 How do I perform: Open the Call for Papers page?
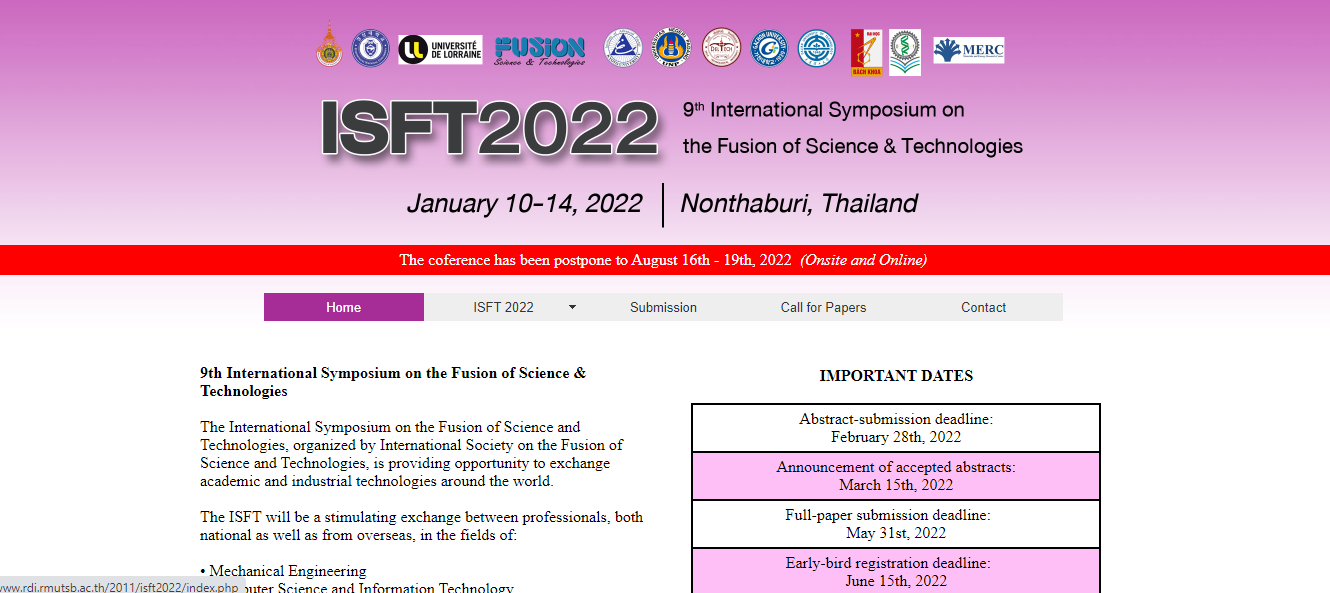coord(823,307)
